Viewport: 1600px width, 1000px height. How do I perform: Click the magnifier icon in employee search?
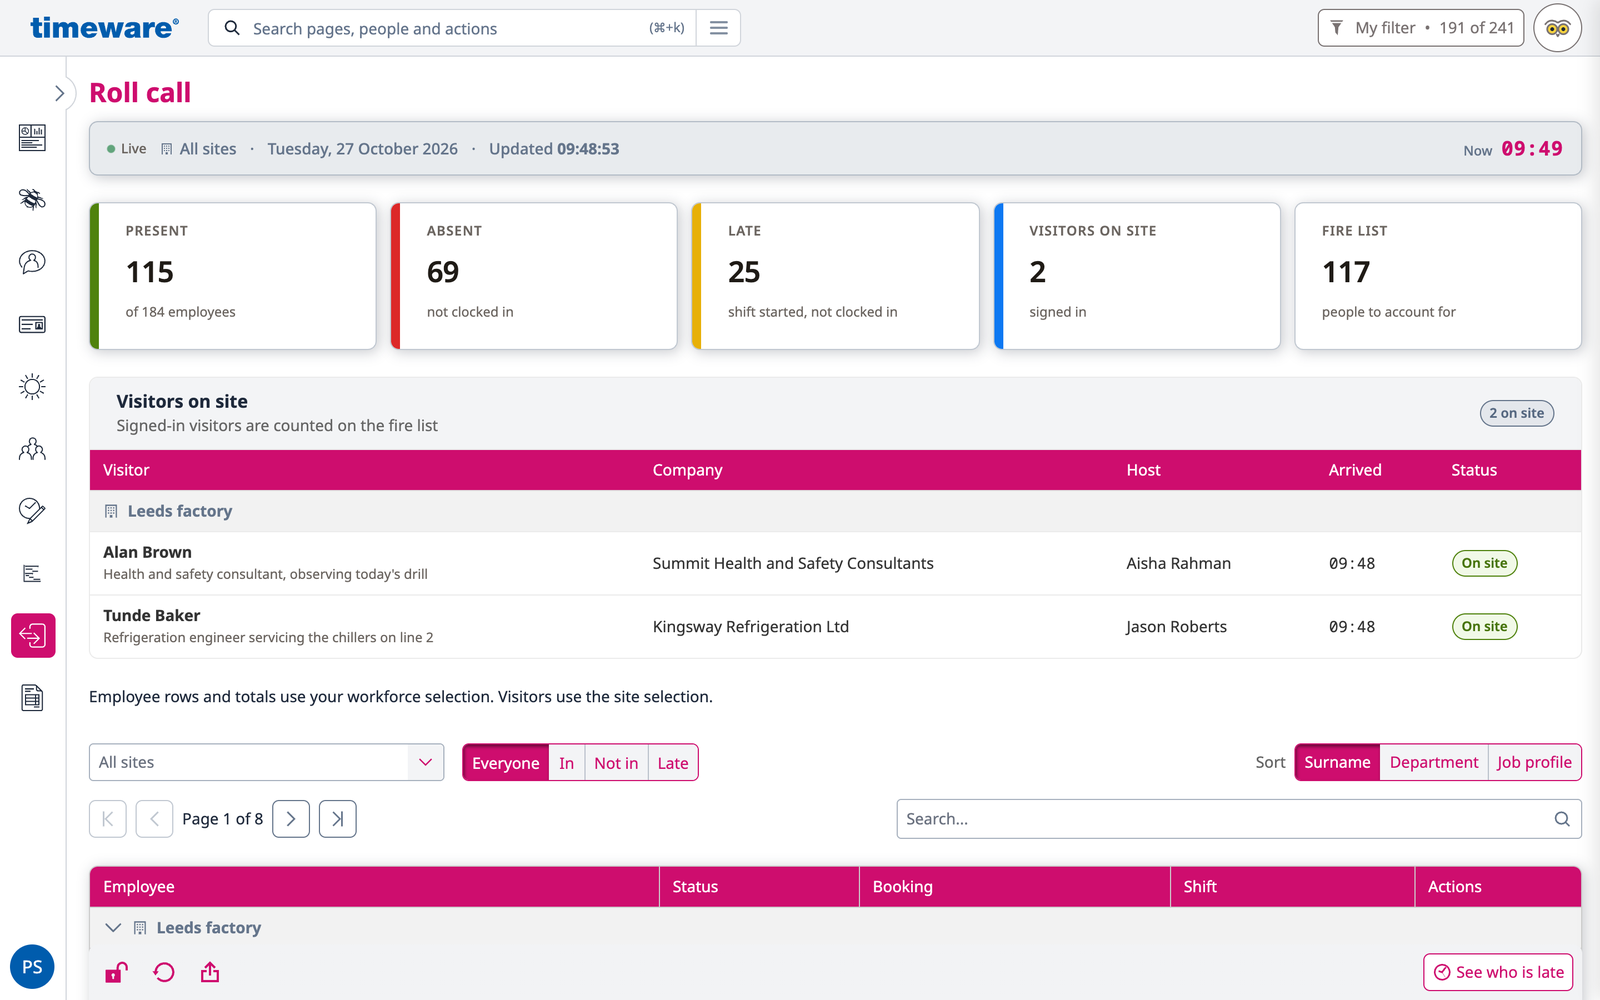(x=1562, y=819)
